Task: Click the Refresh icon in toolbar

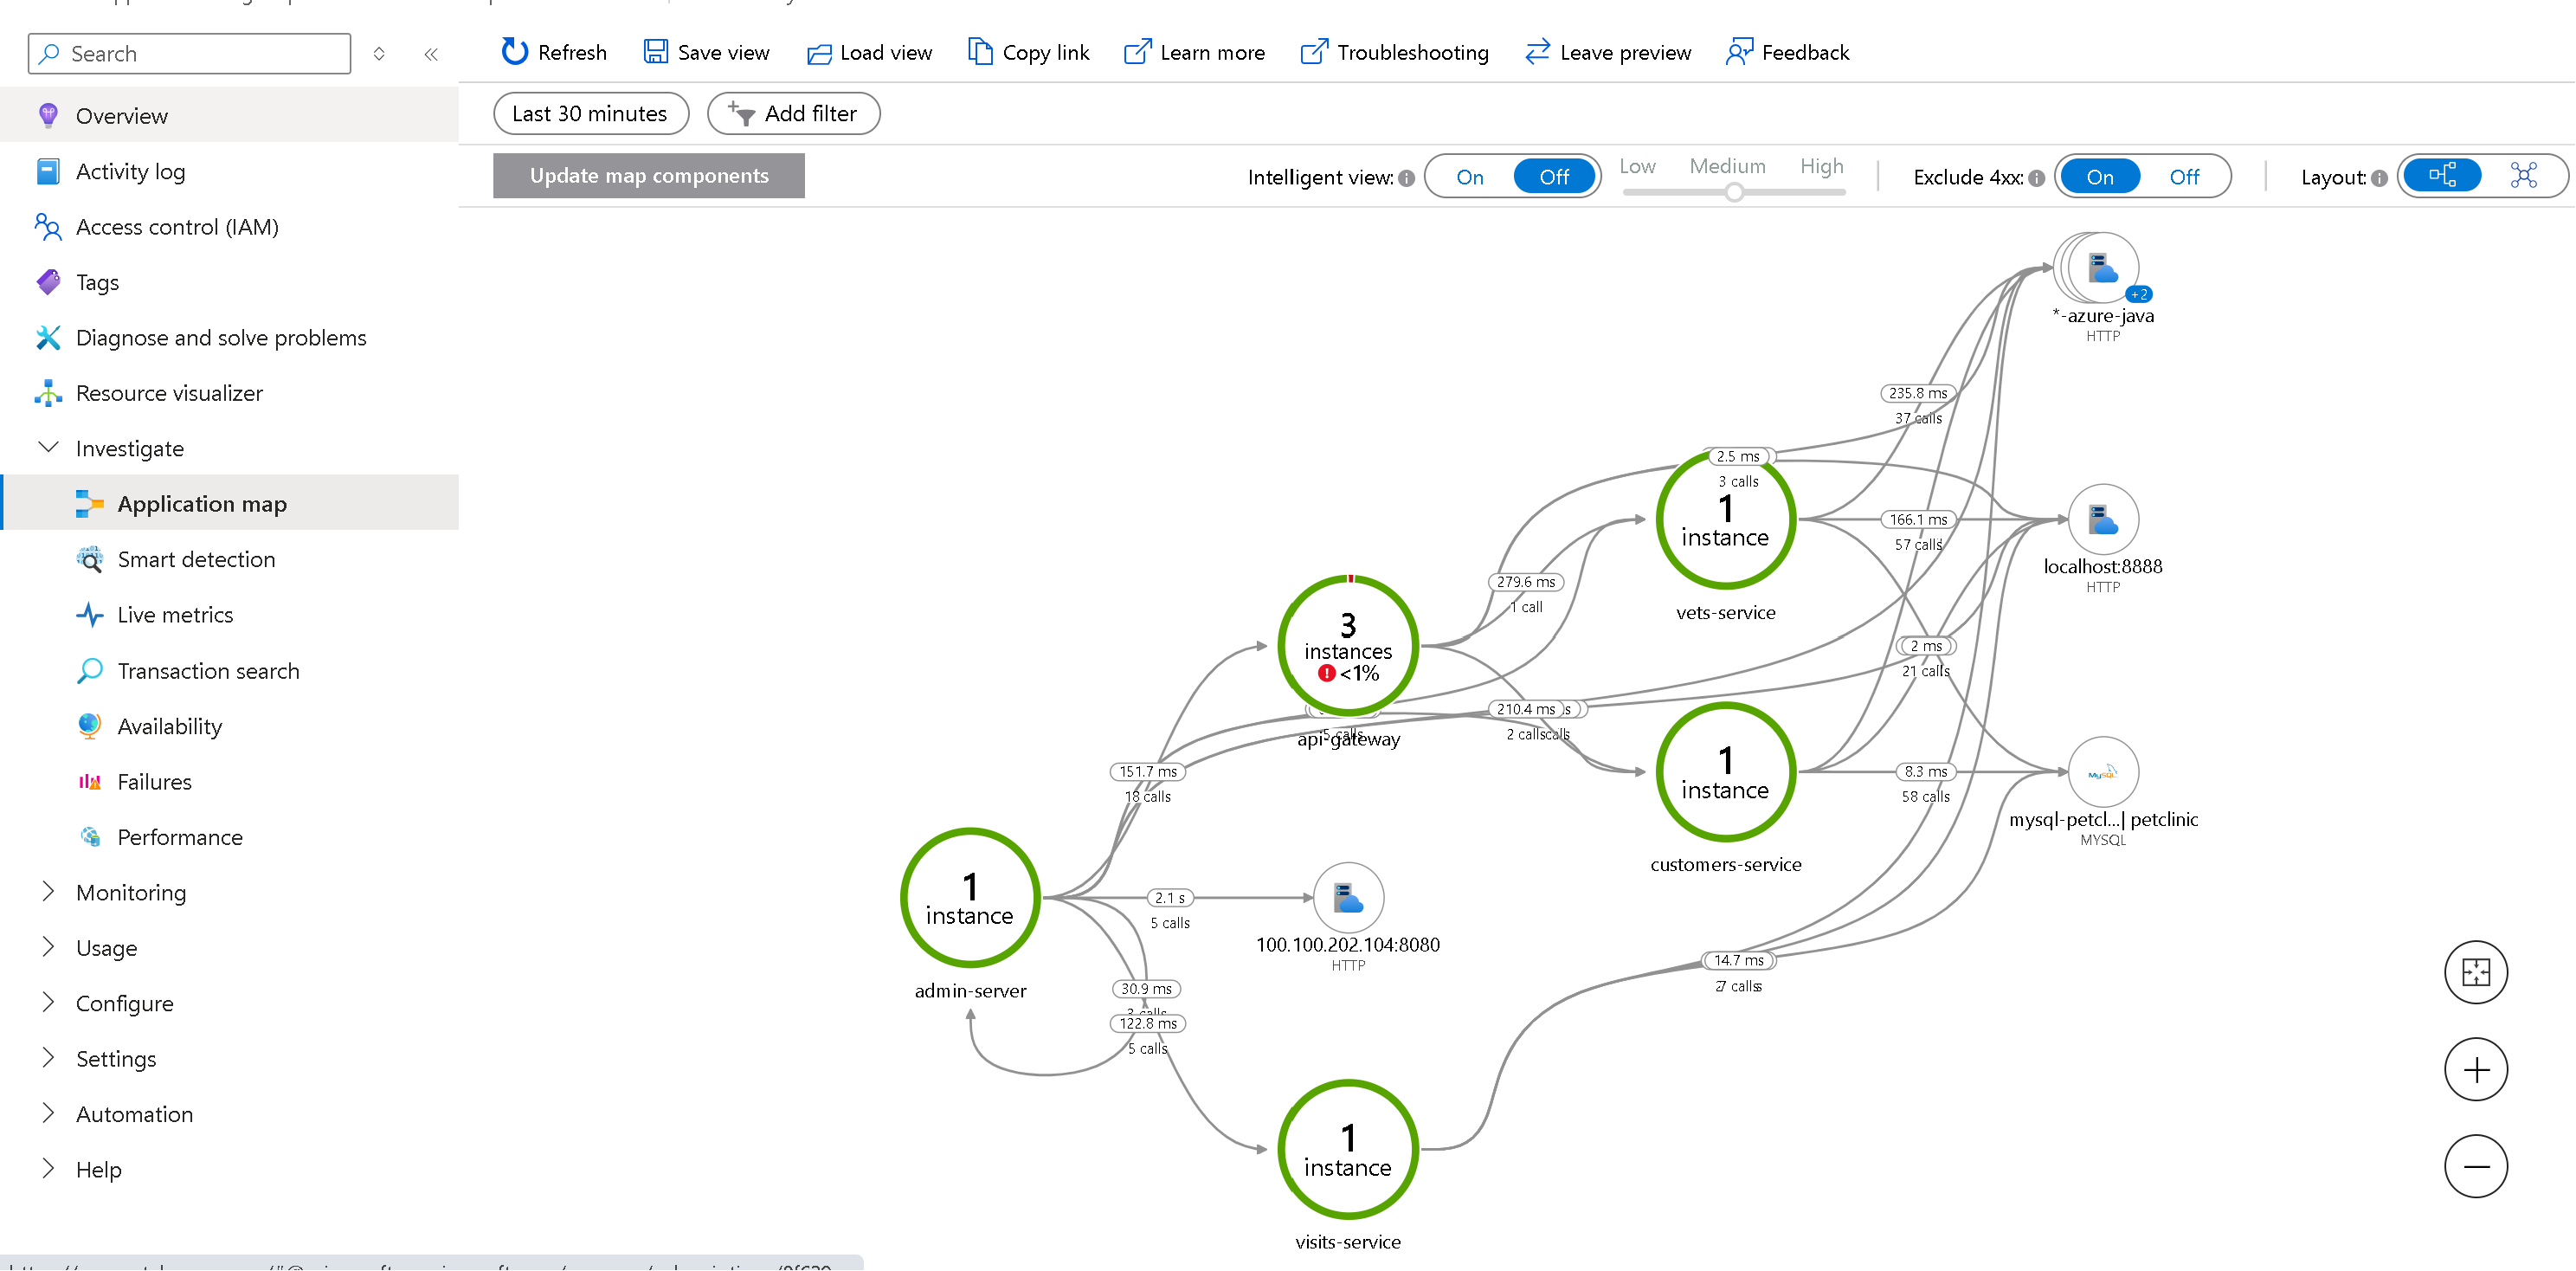Action: (514, 52)
